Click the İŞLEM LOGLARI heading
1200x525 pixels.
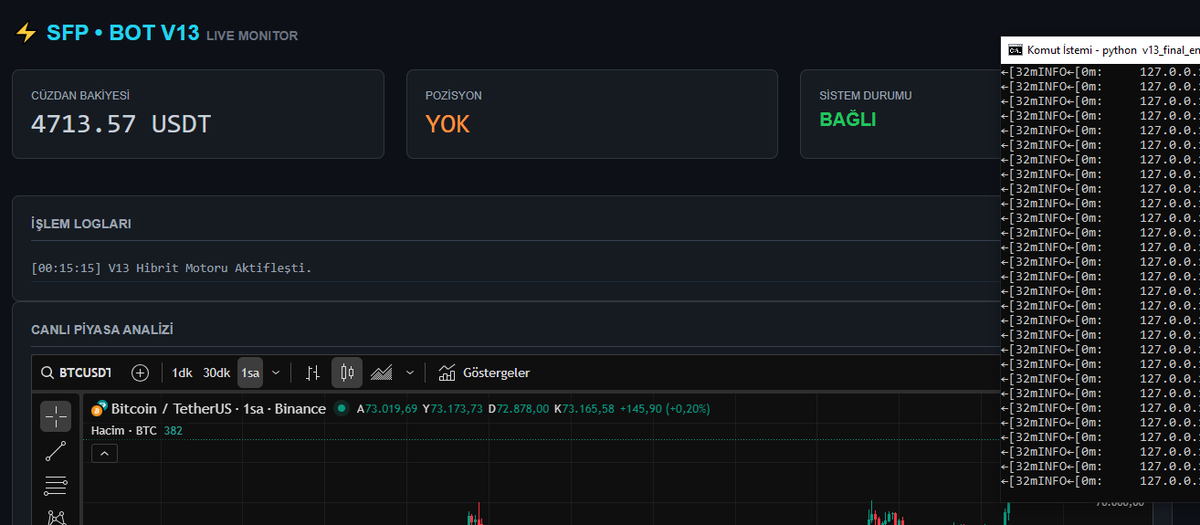coord(81,224)
